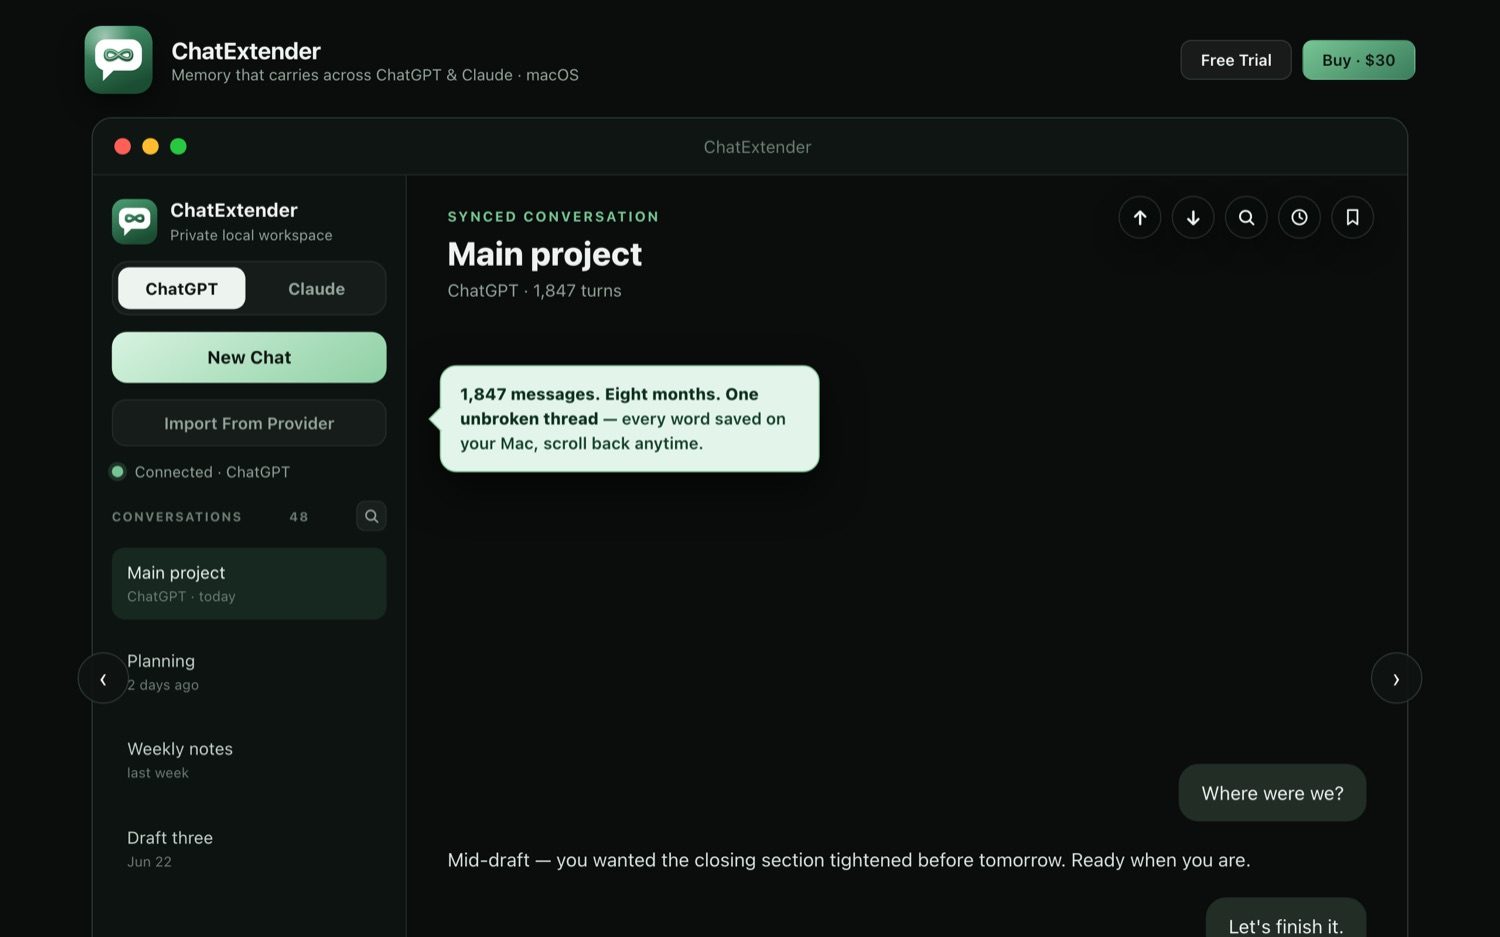1500x937 pixels.
Task: Switch to the Claude provider tab
Action: pyautogui.click(x=316, y=288)
